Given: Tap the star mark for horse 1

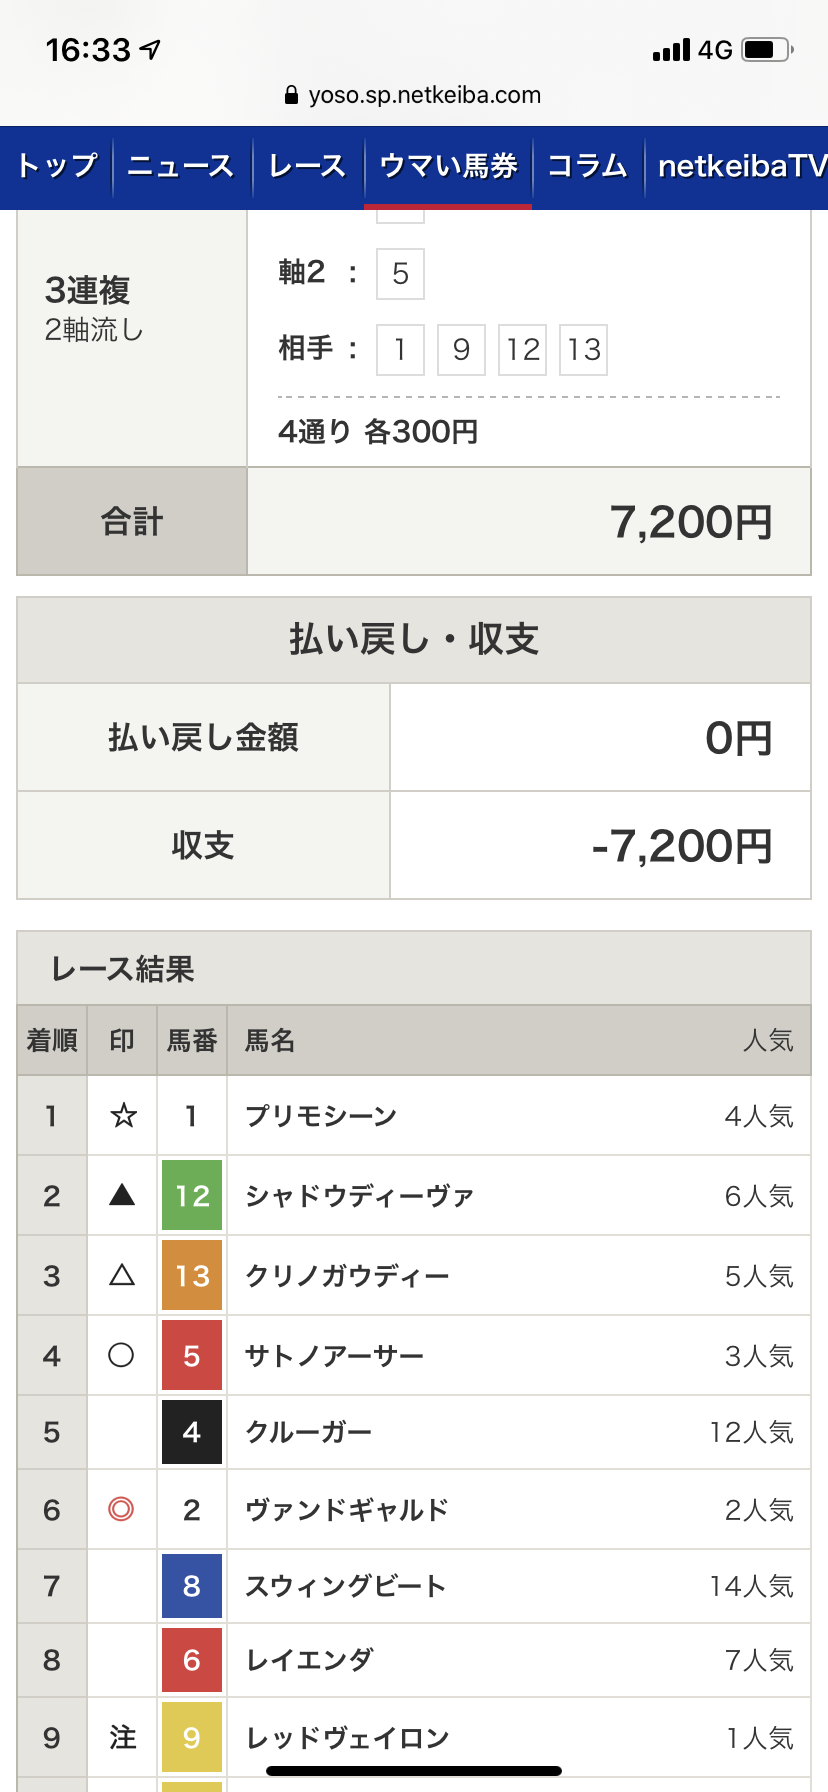Looking at the screenshot, I should [x=123, y=1115].
